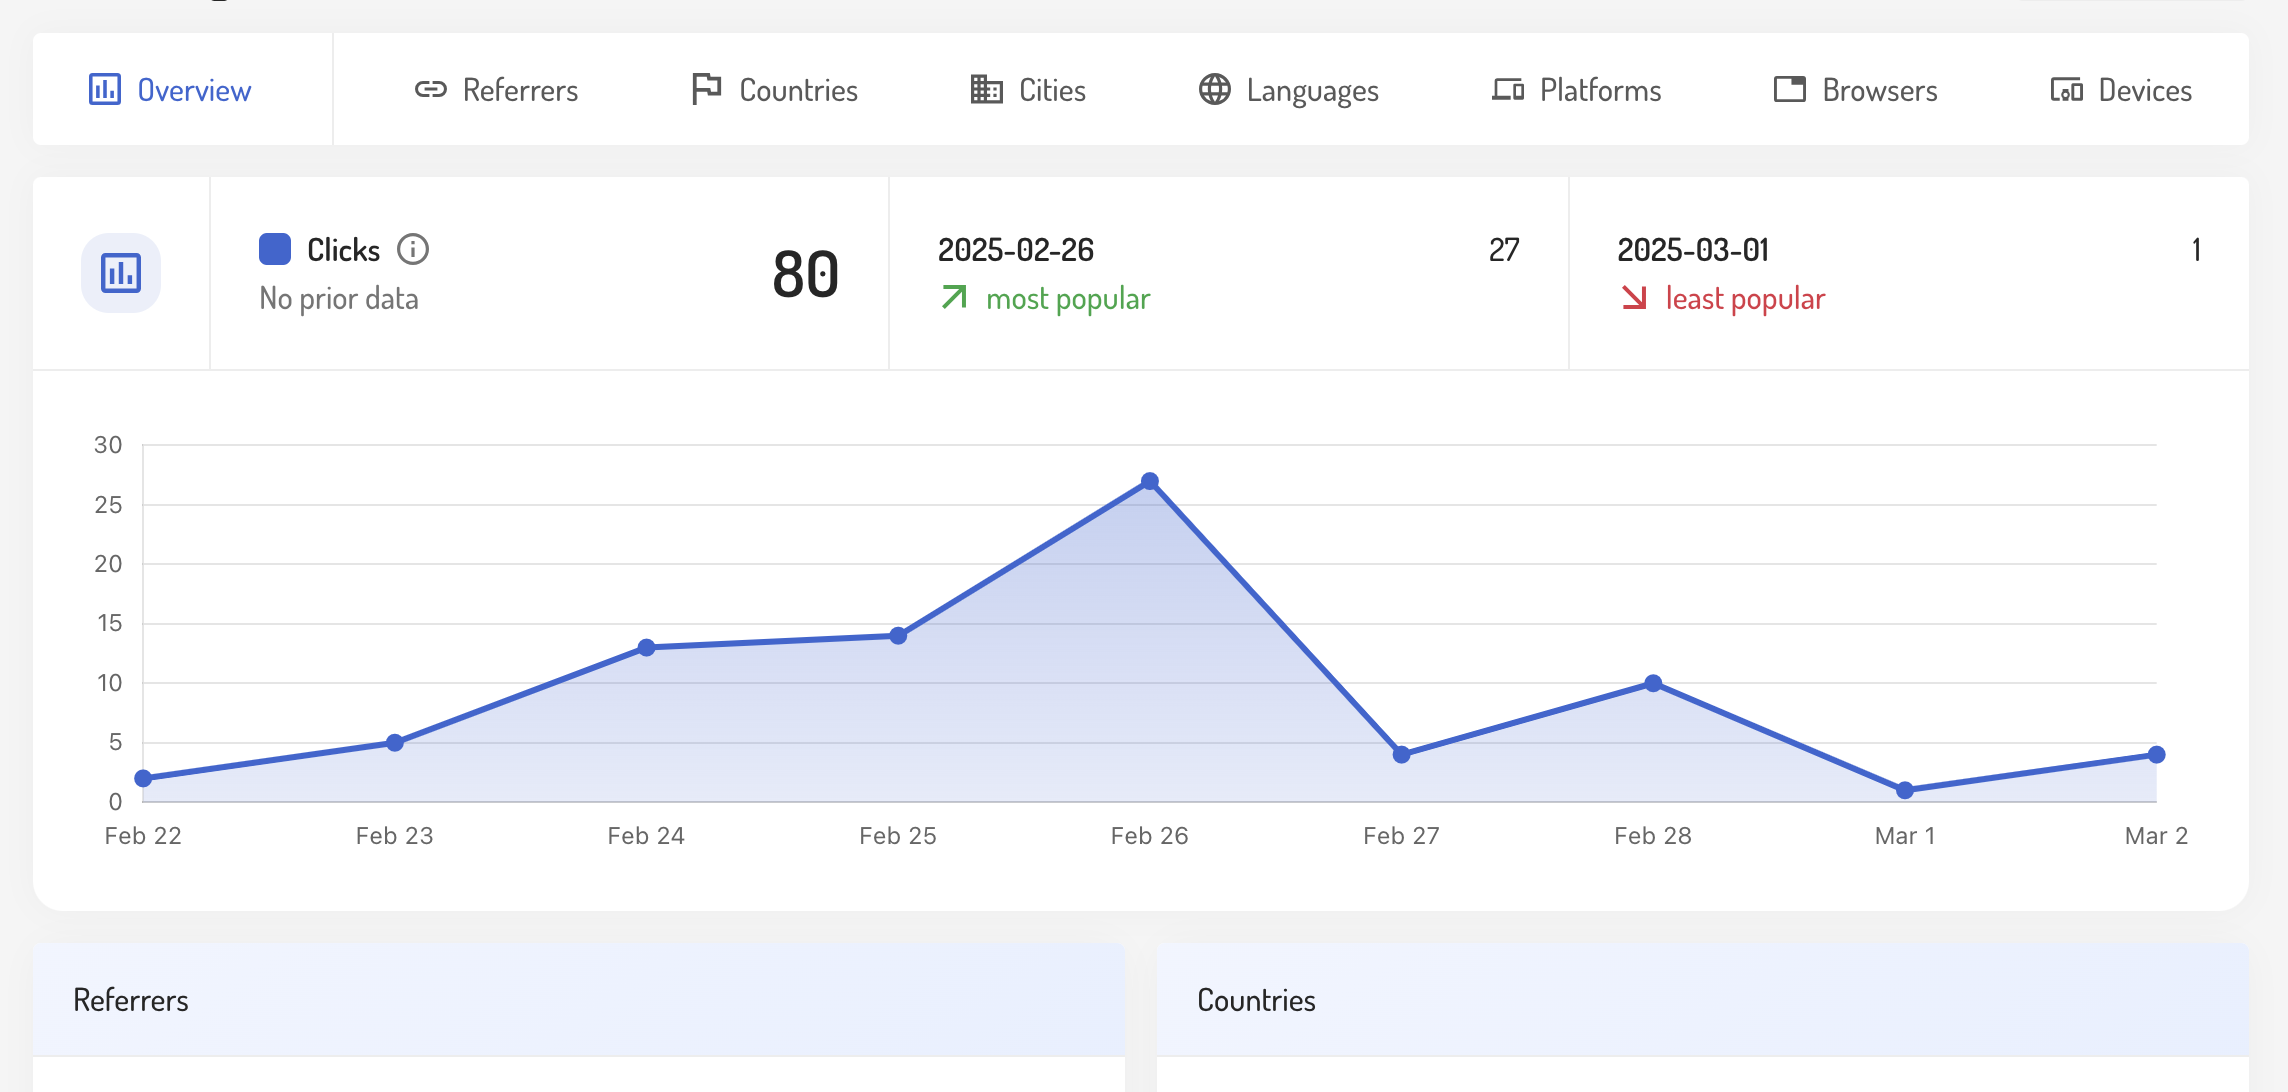Click the Feb 28 data point on chart
This screenshot has width=2288, height=1092.
tap(1653, 683)
